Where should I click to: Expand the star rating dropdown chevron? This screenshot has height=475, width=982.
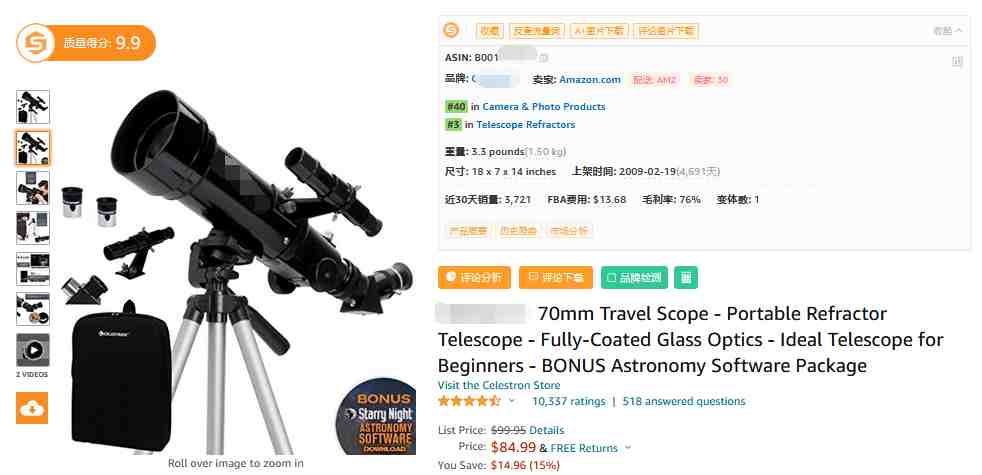[512, 401]
